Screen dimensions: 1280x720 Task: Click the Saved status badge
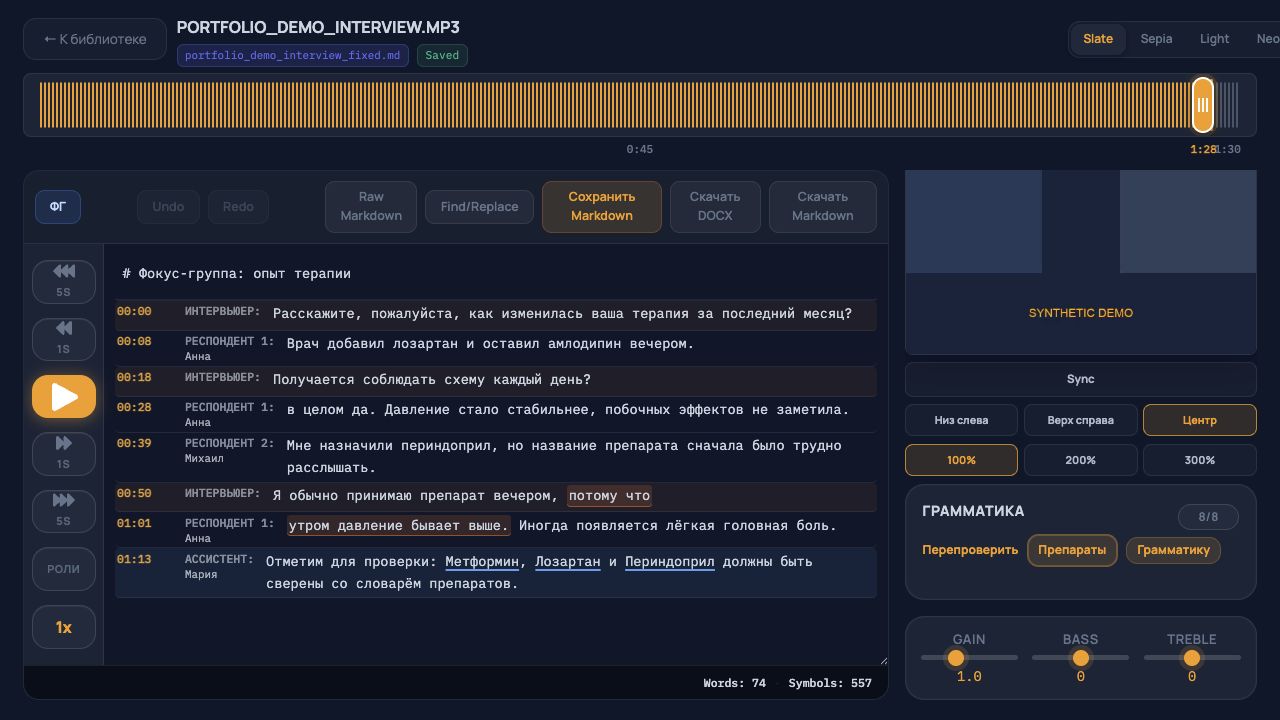442,56
